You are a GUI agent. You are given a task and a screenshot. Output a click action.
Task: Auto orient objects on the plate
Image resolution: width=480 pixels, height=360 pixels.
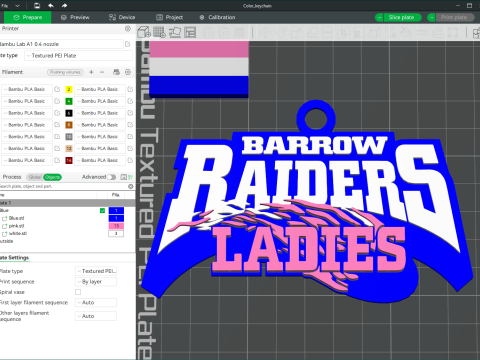click(175, 32)
